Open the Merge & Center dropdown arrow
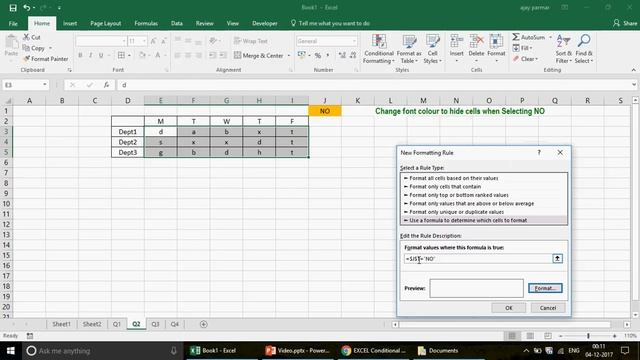This screenshot has height=360, width=640. click(x=289, y=56)
